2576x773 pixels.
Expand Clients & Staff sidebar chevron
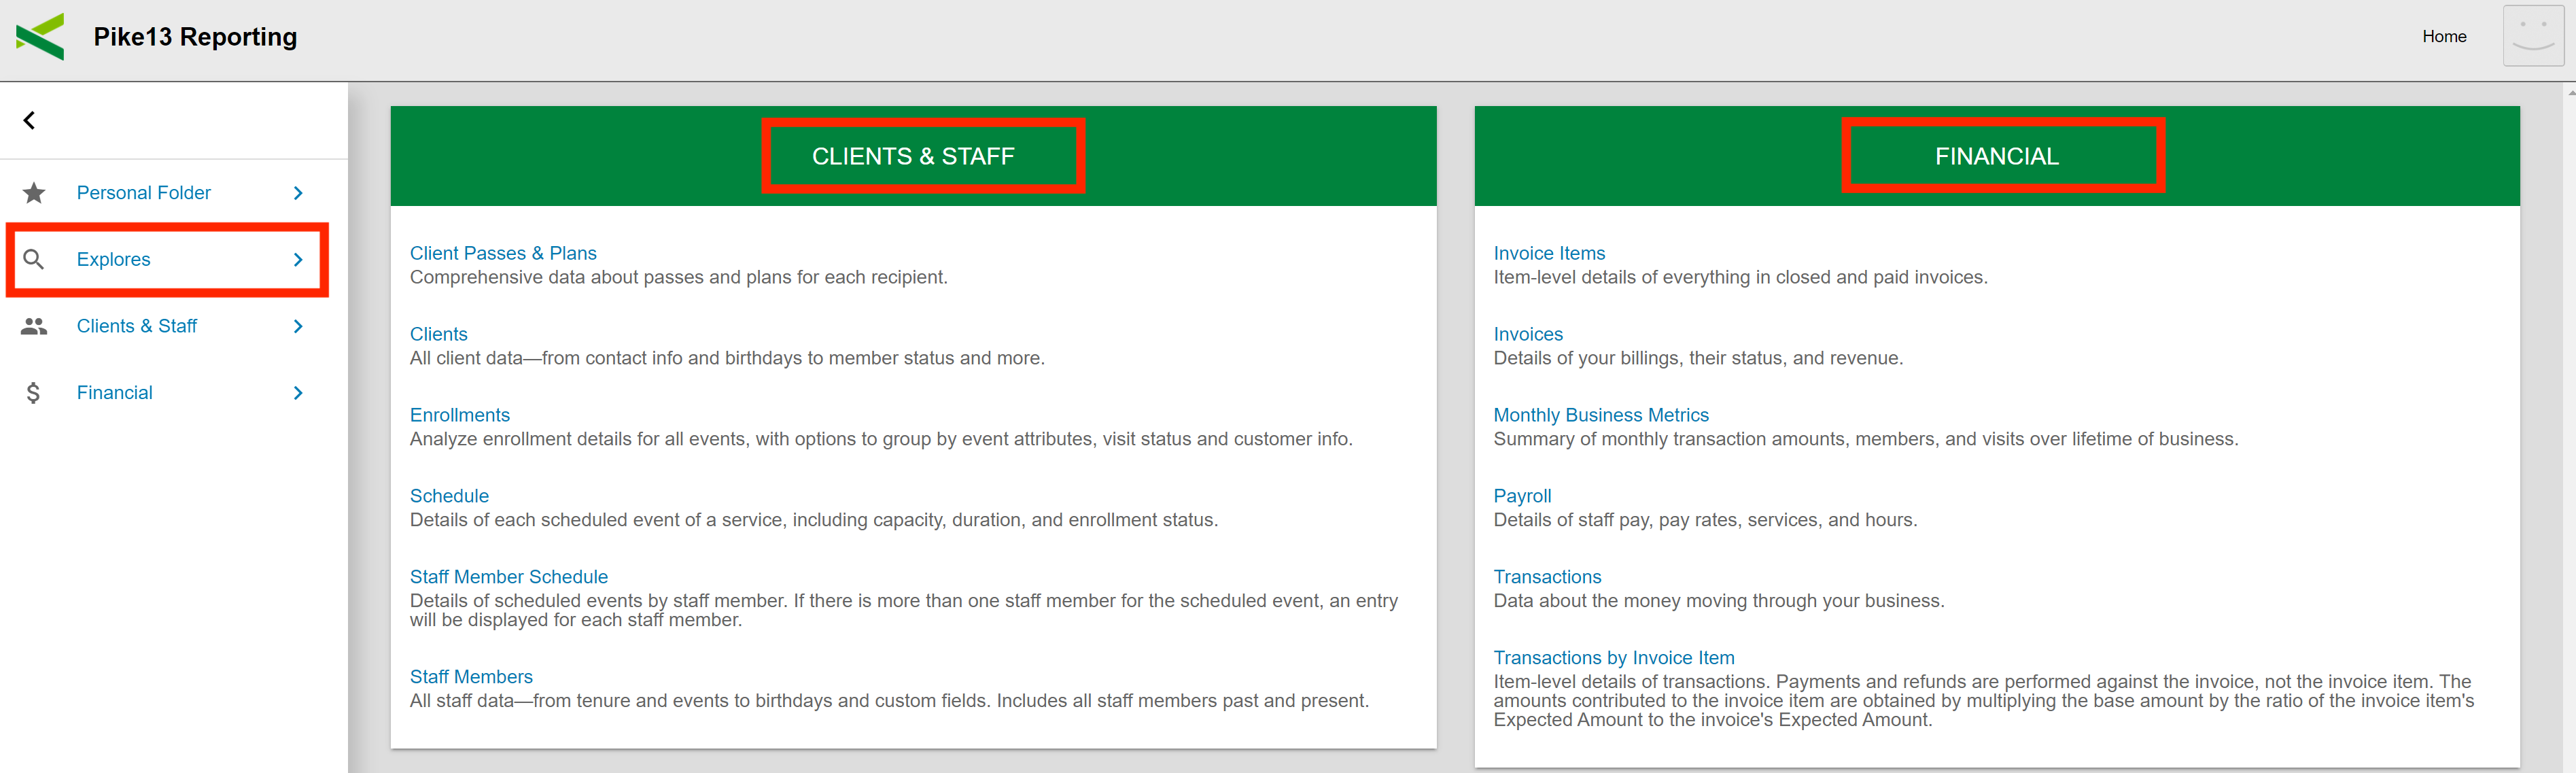tap(298, 327)
